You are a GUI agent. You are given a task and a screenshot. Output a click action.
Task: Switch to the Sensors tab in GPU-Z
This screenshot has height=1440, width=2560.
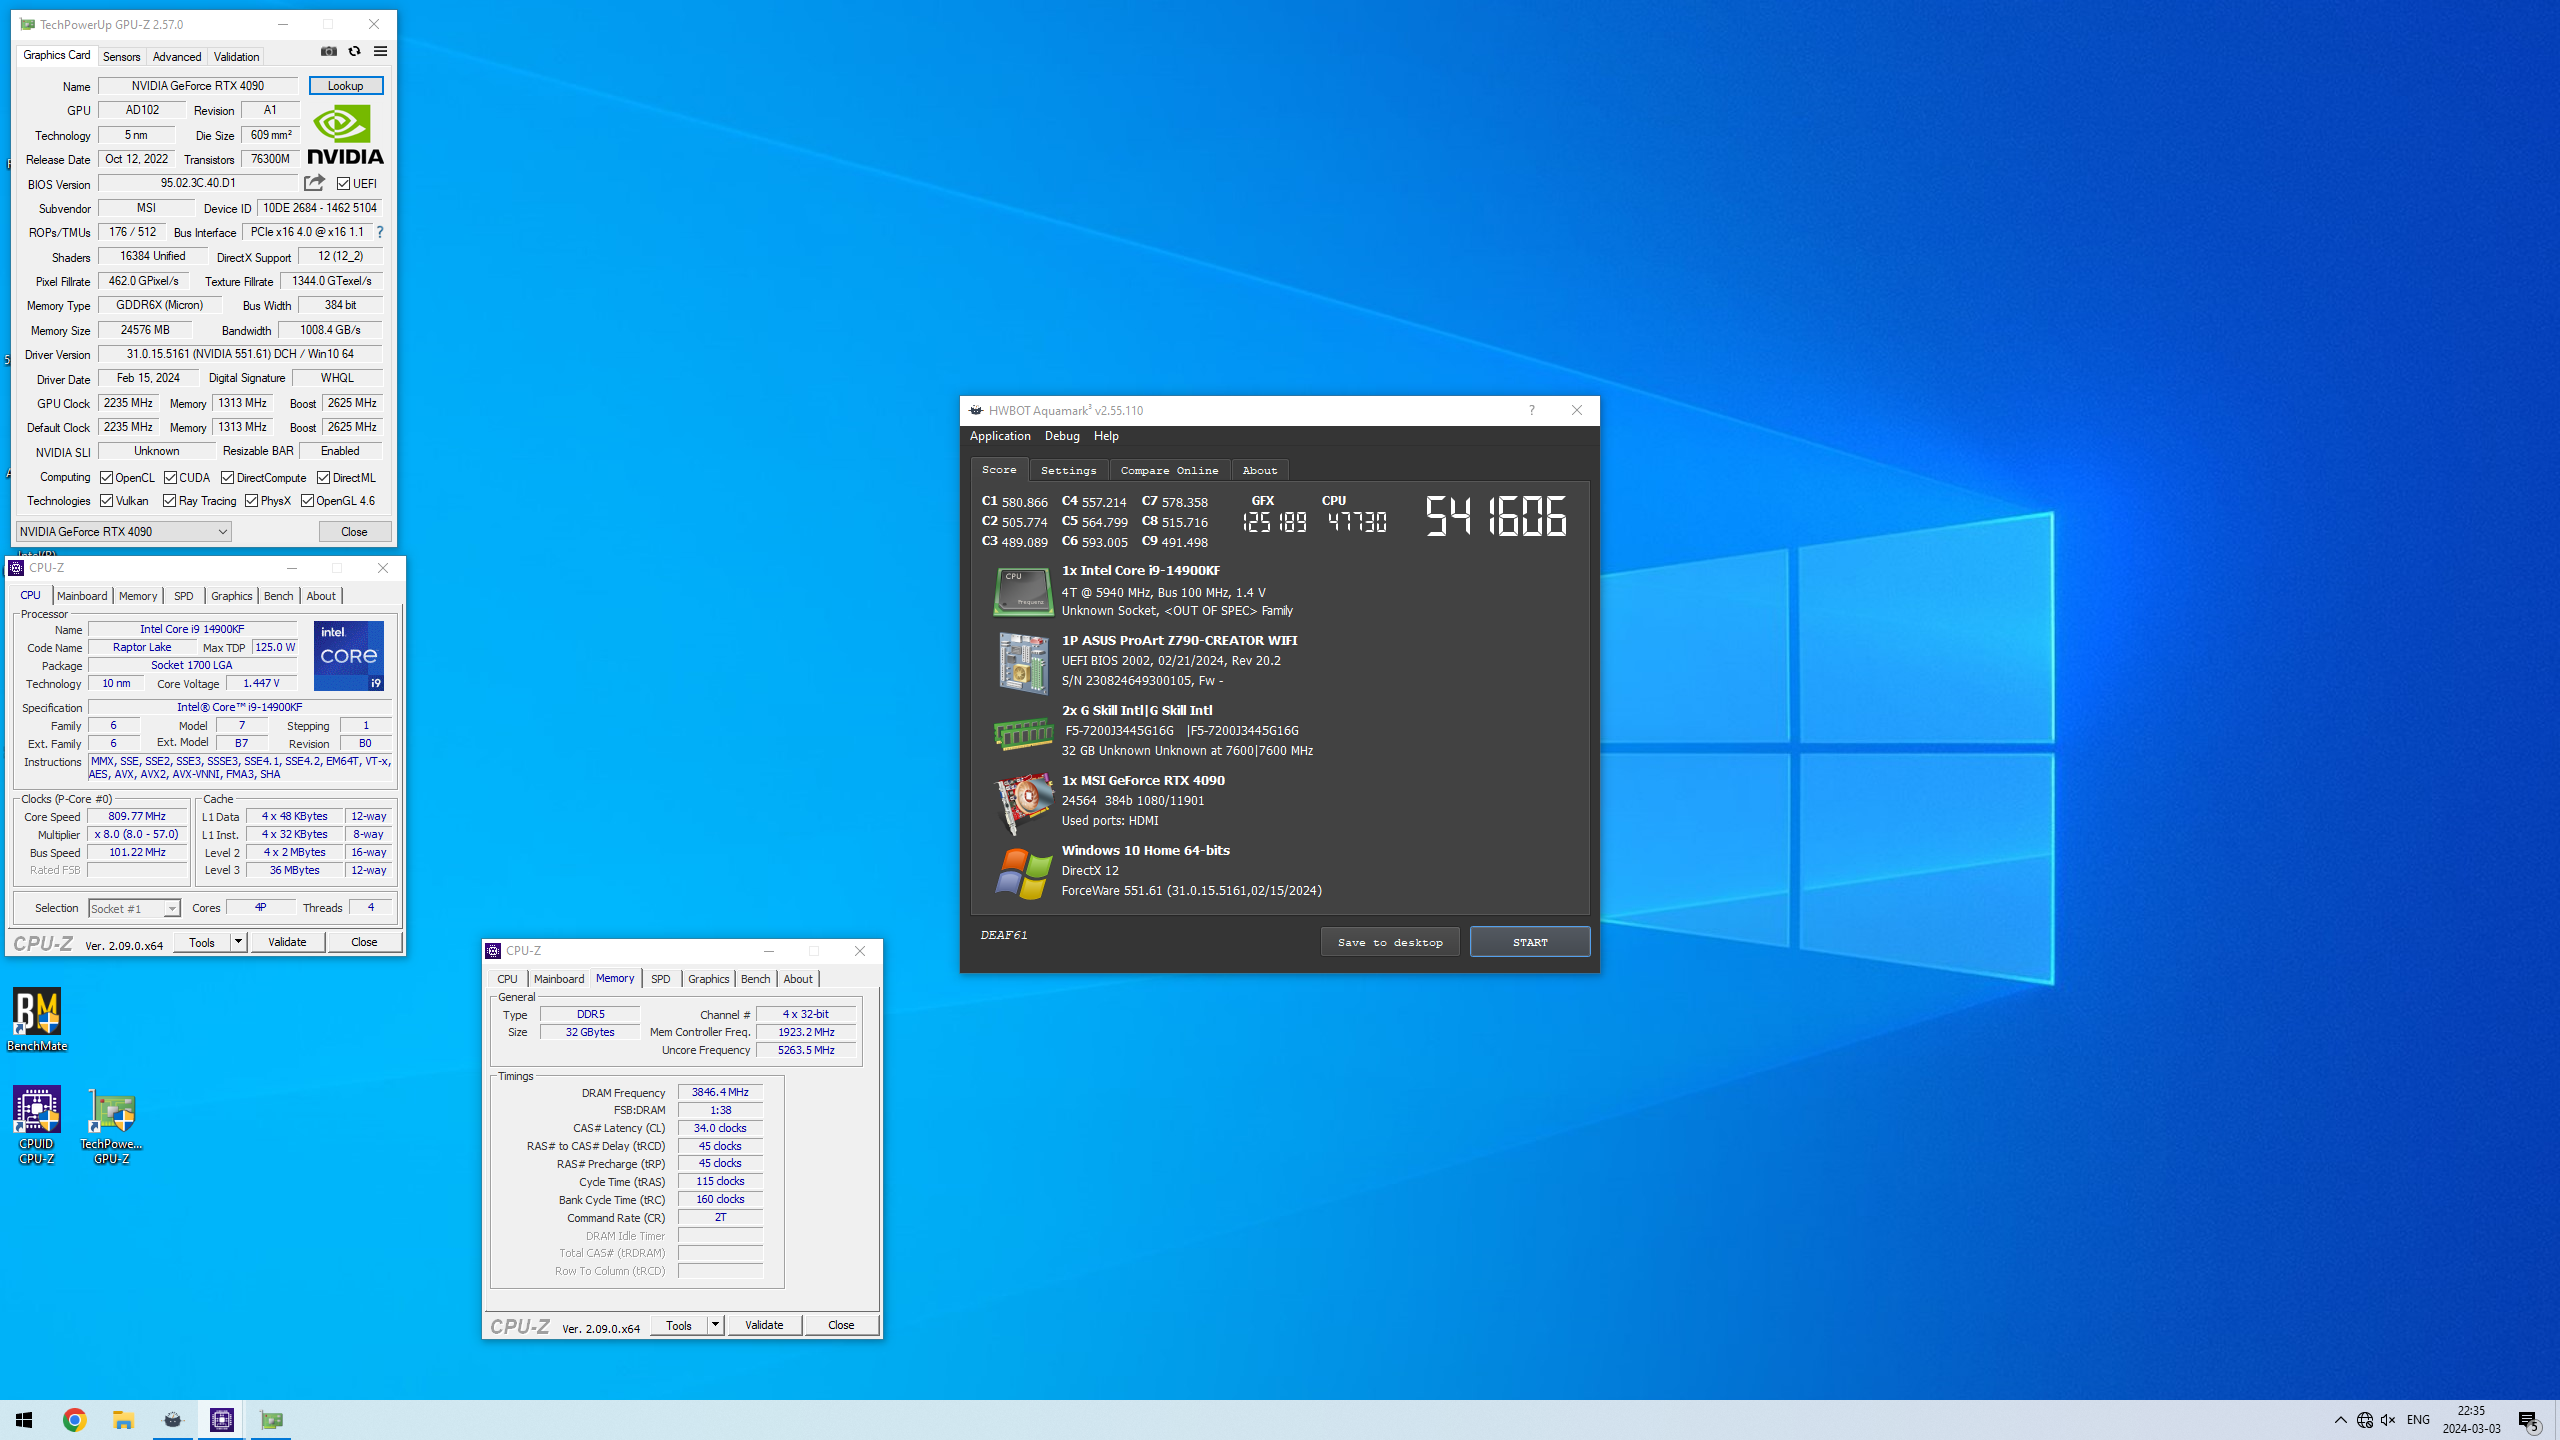(x=121, y=57)
